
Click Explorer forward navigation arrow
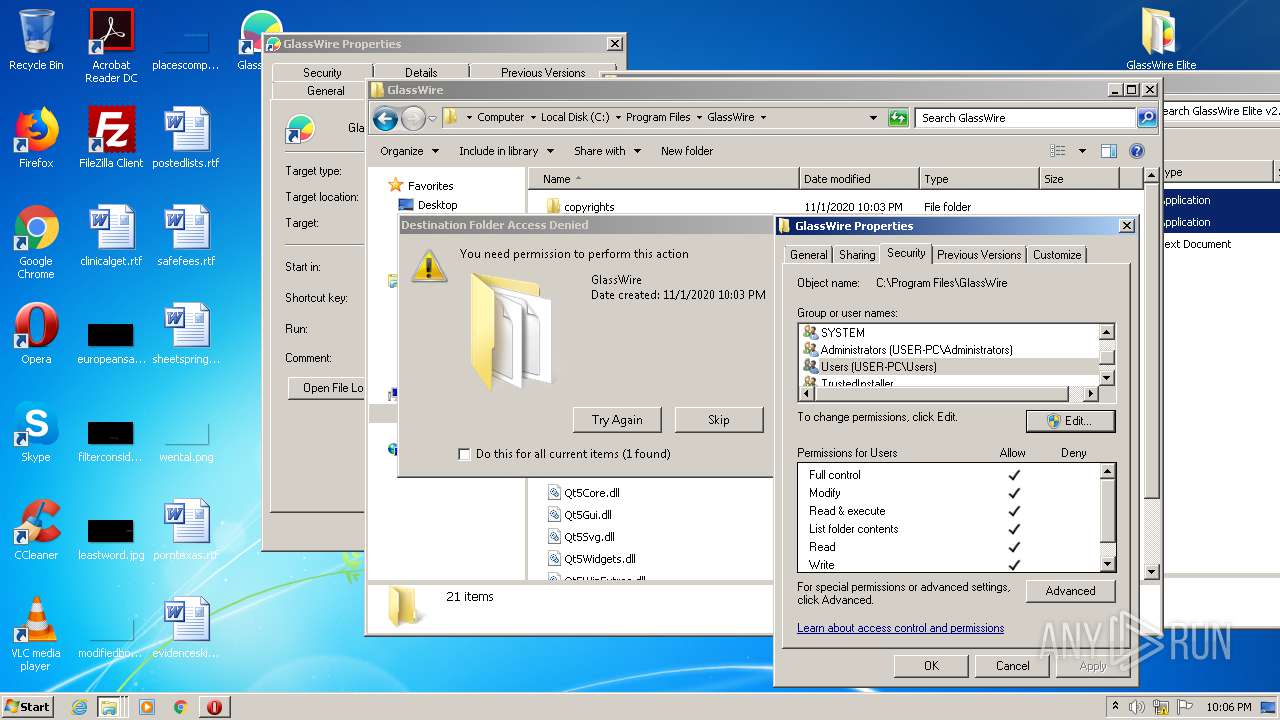[412, 119]
